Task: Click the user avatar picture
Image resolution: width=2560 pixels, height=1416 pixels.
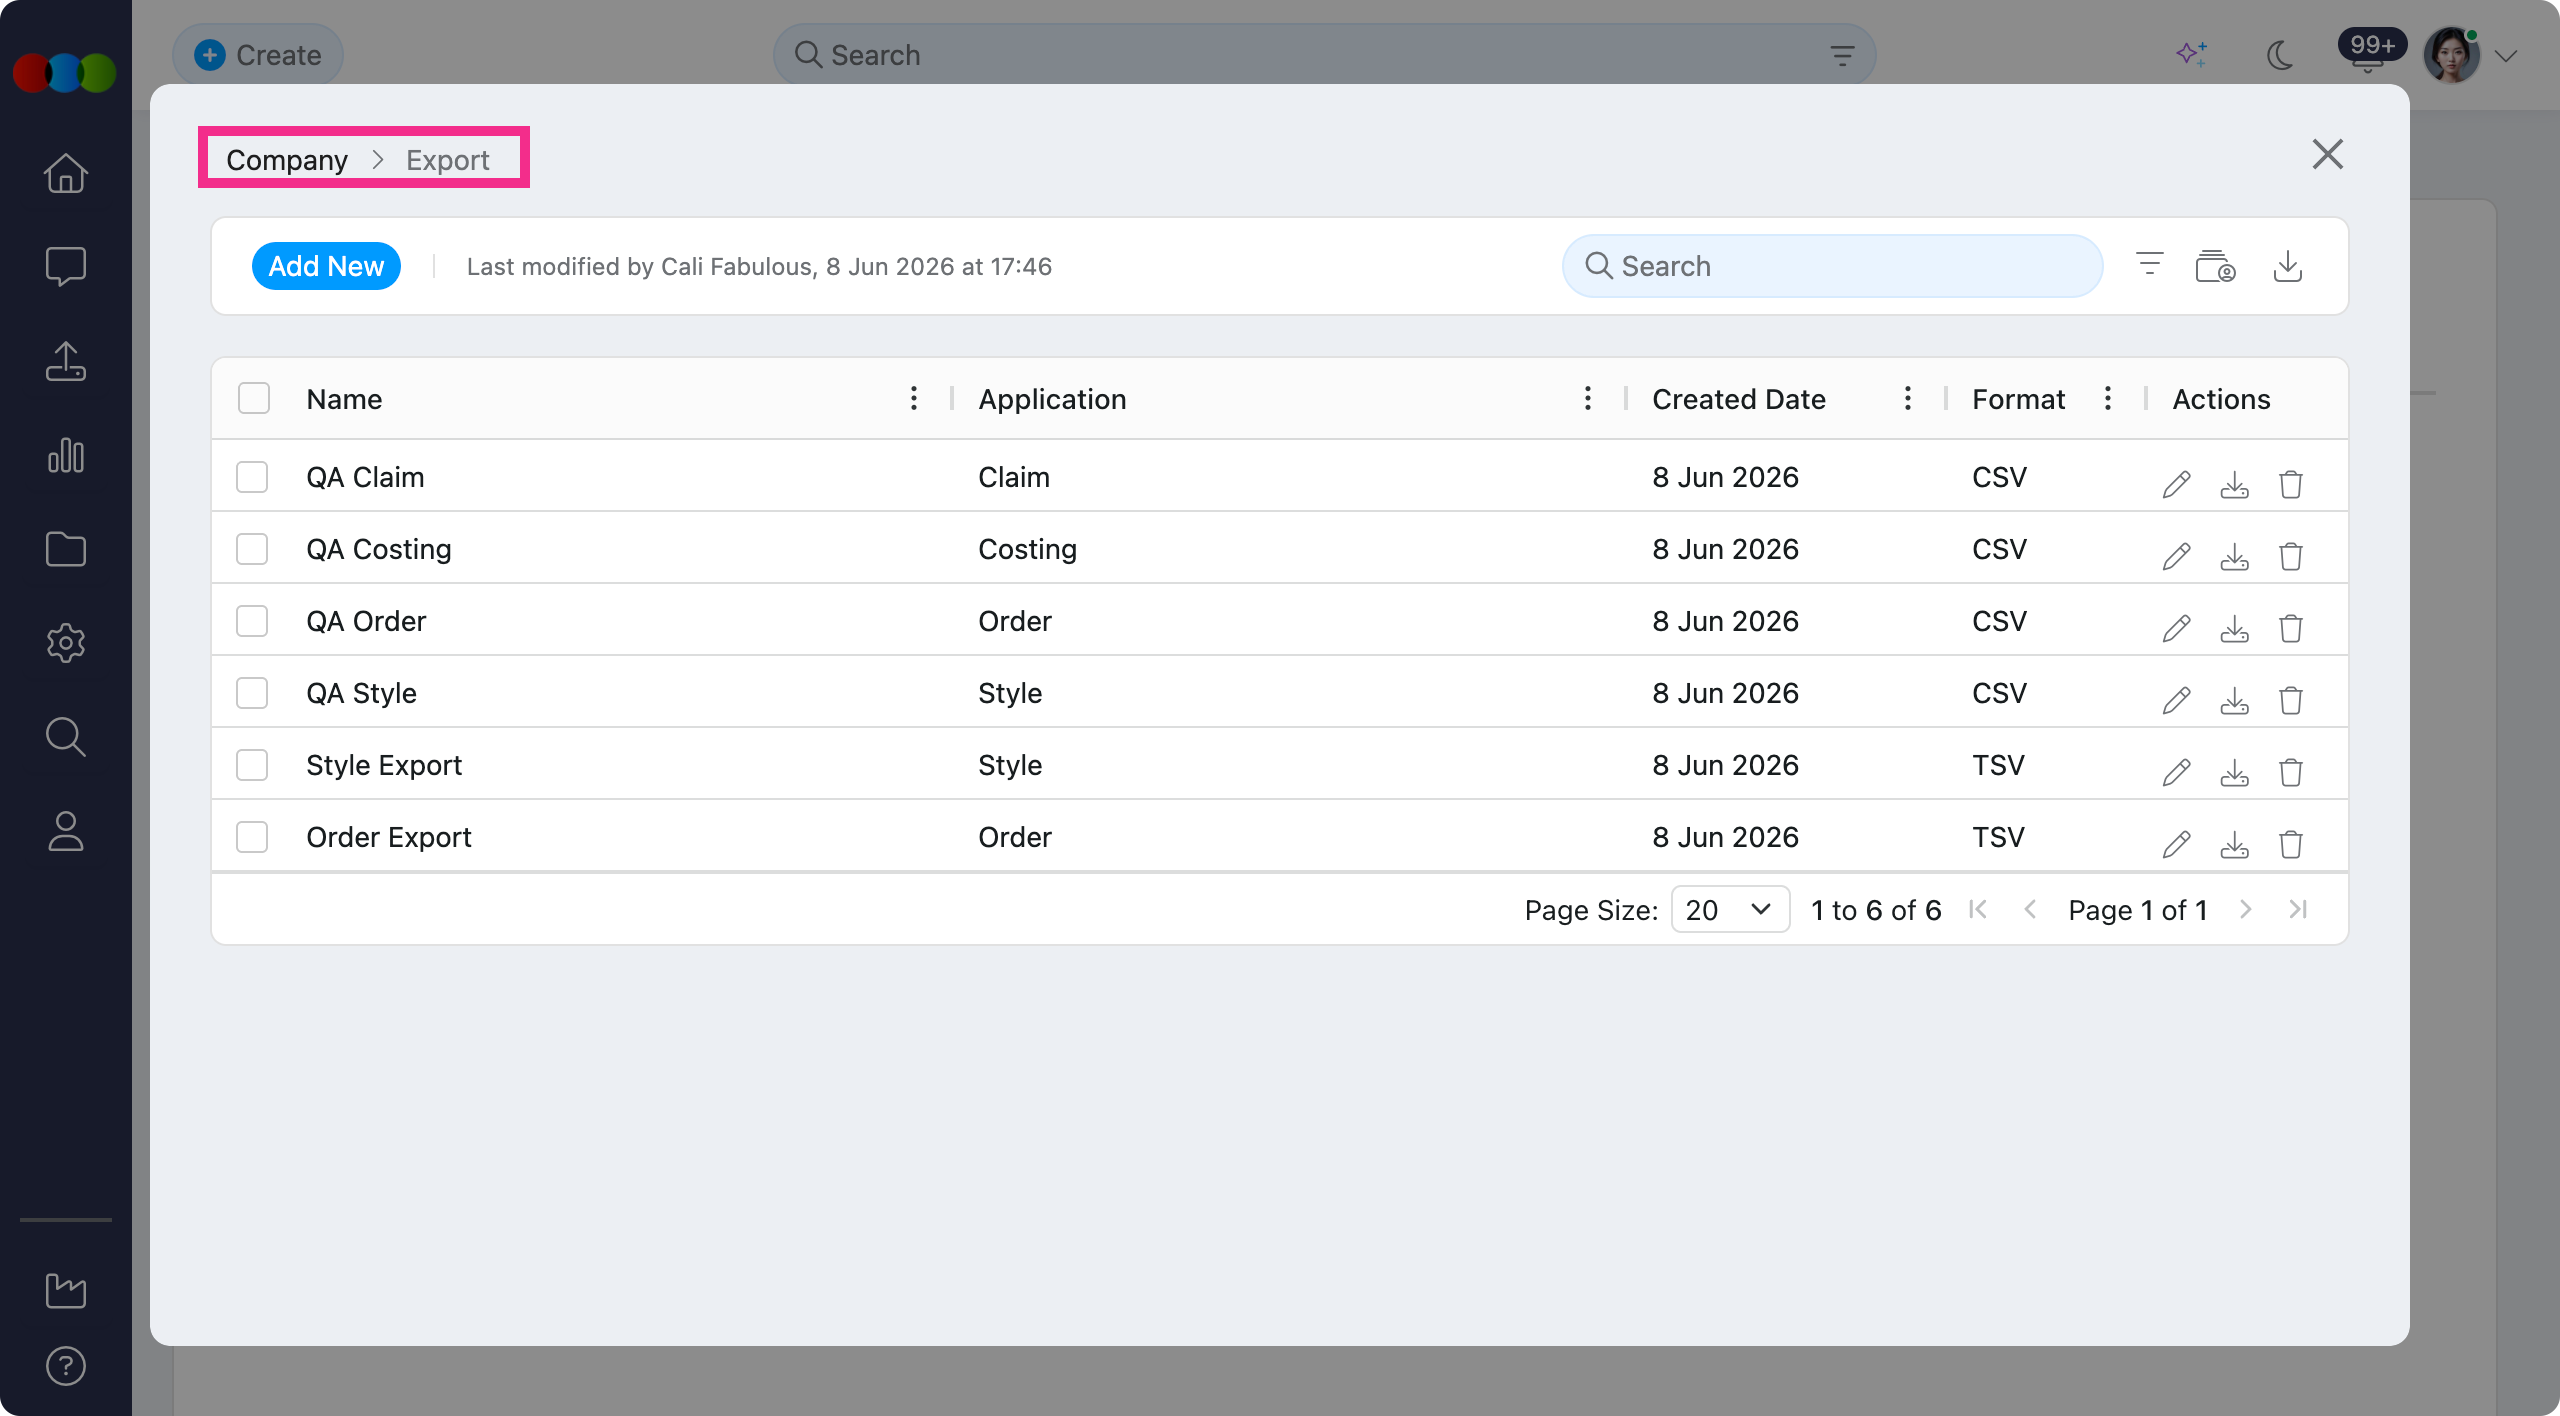Action: click(x=2452, y=55)
